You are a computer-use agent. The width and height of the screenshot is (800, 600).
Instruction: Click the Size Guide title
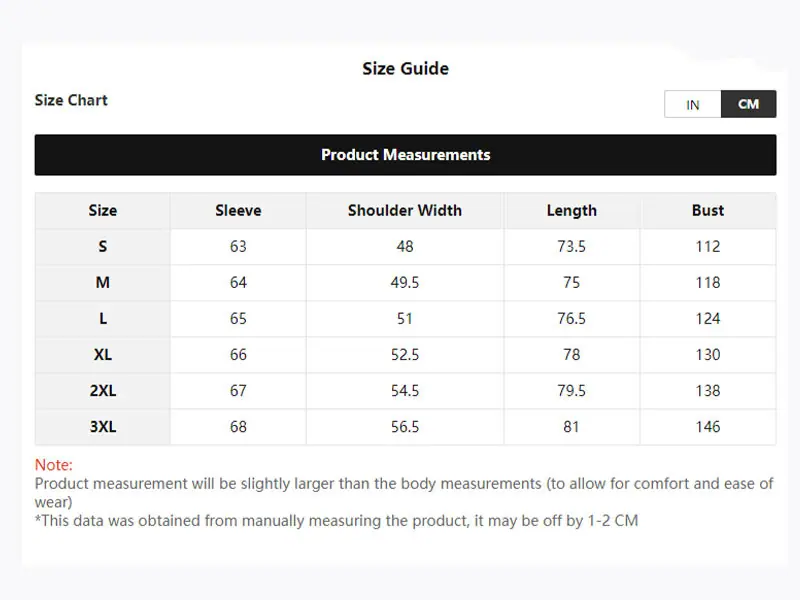tap(406, 68)
